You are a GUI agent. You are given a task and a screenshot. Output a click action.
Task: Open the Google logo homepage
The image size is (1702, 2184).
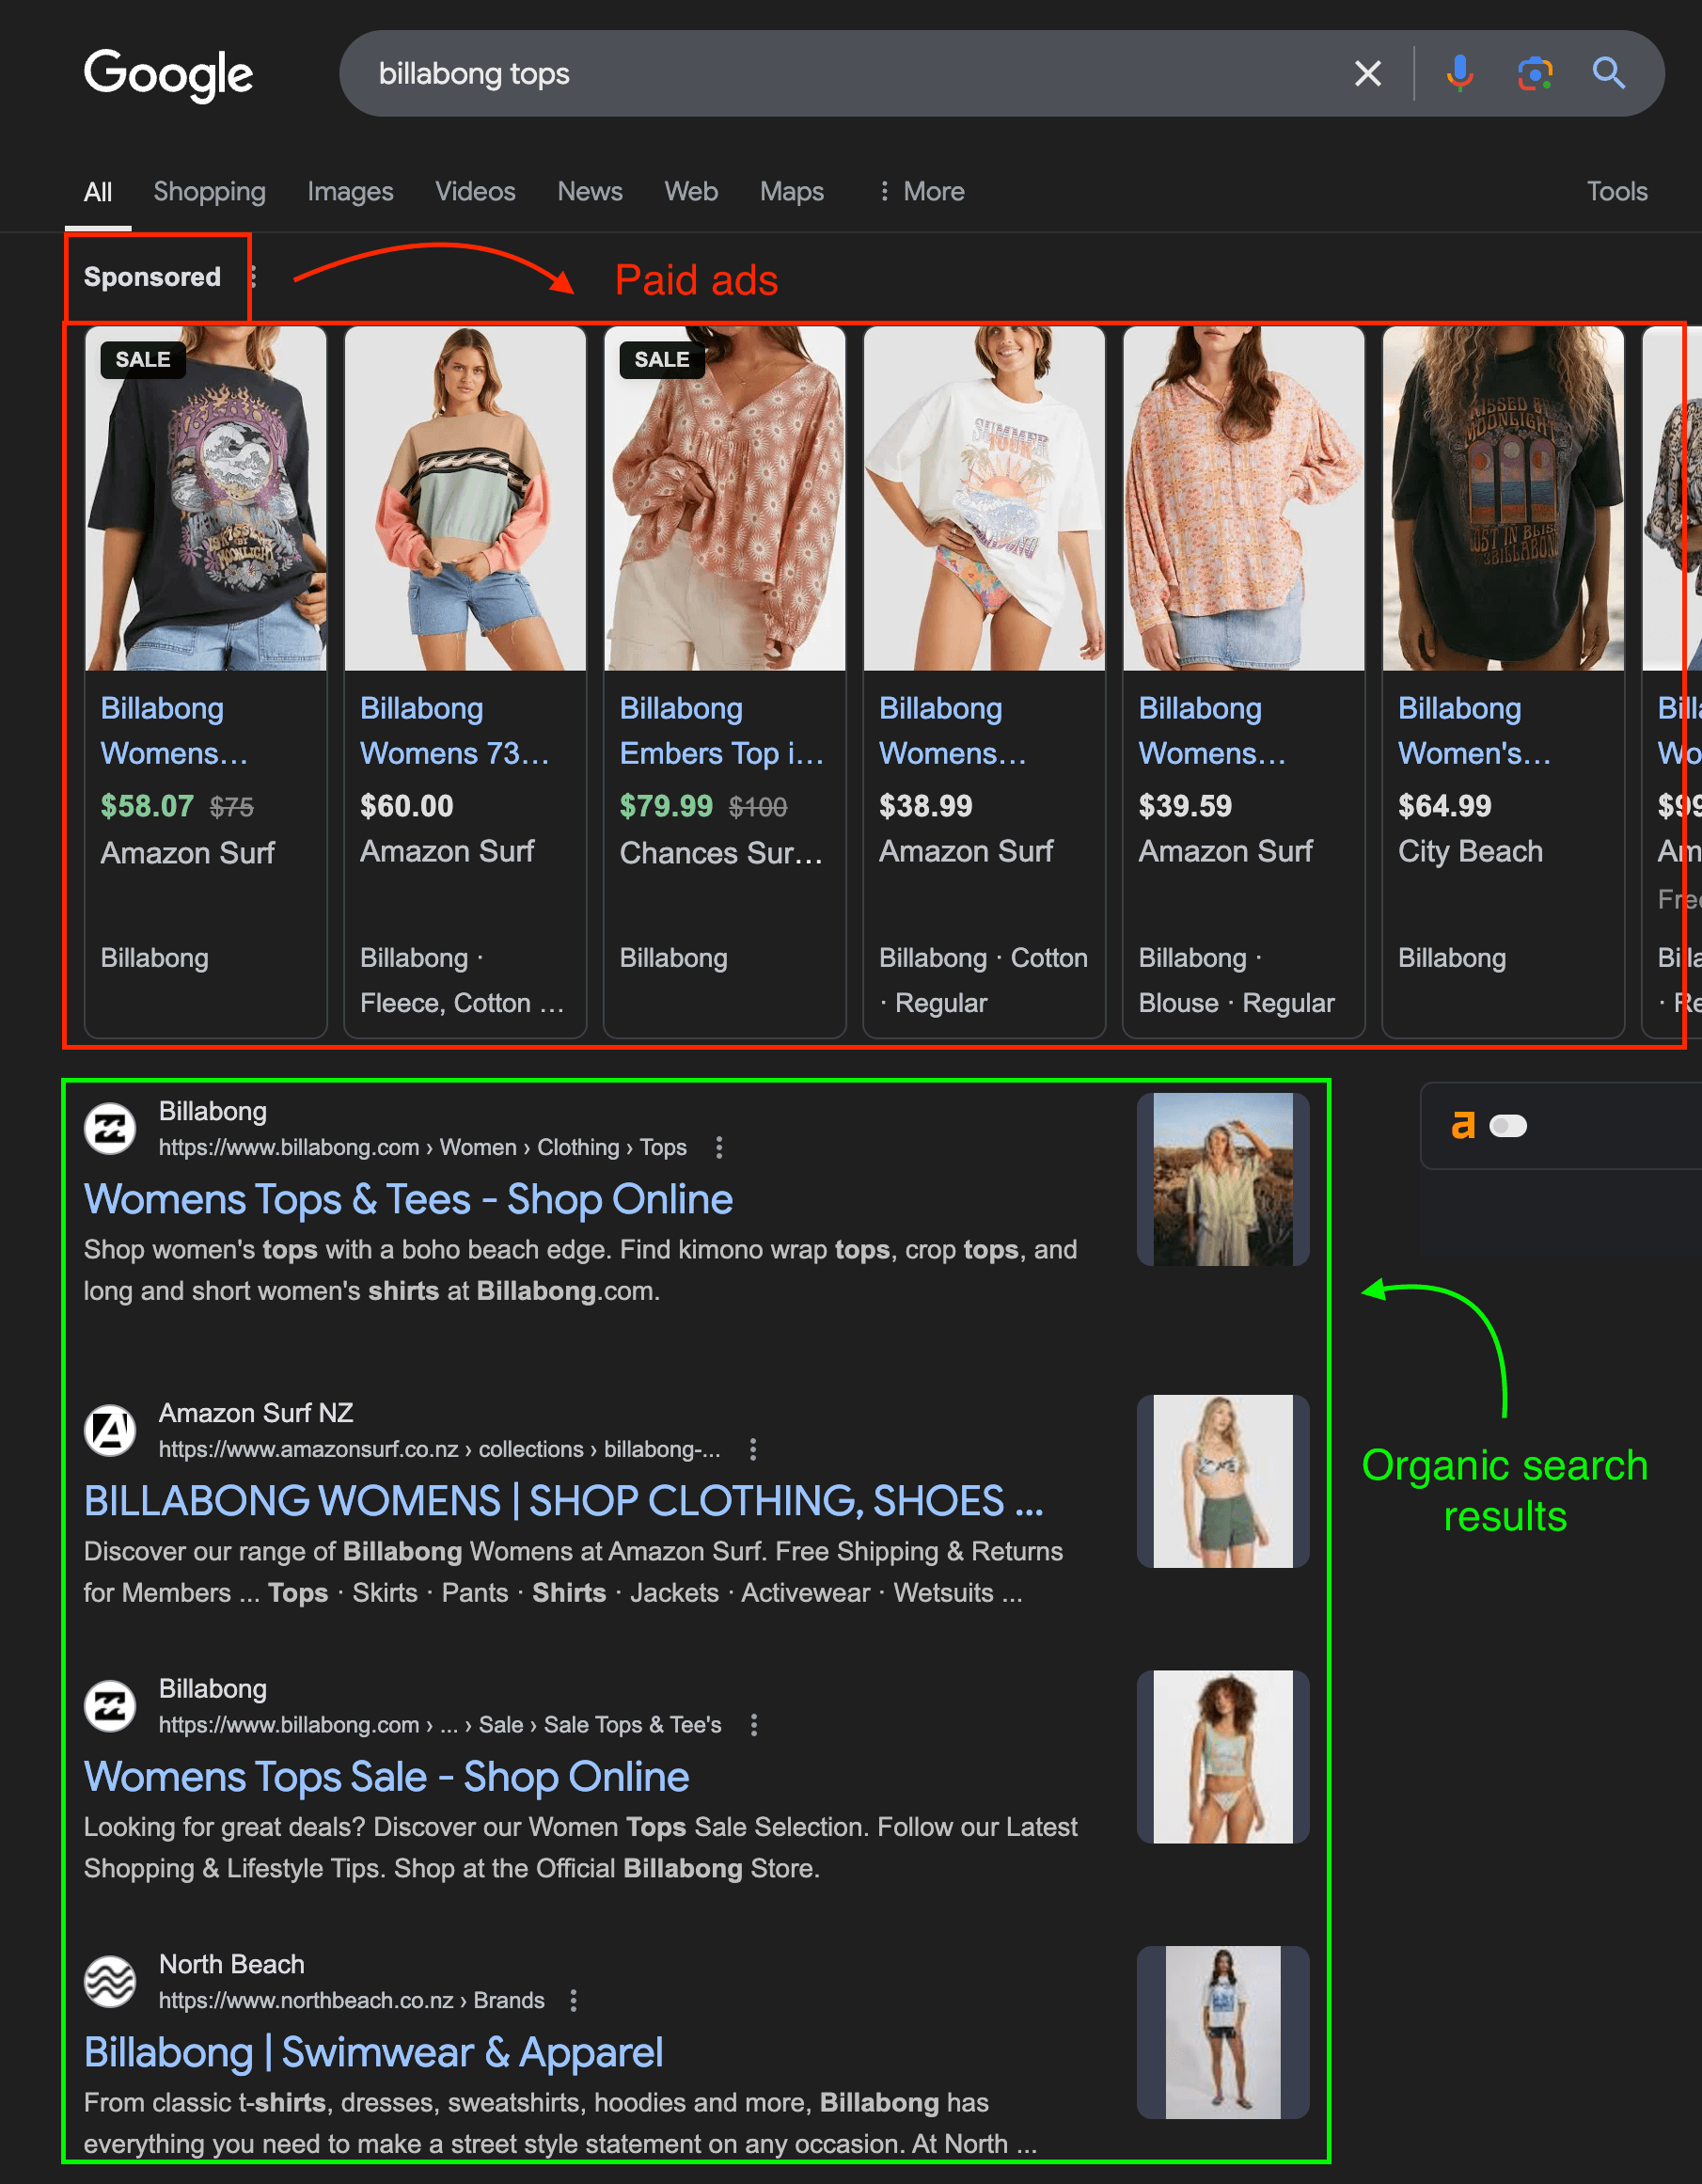click(168, 74)
